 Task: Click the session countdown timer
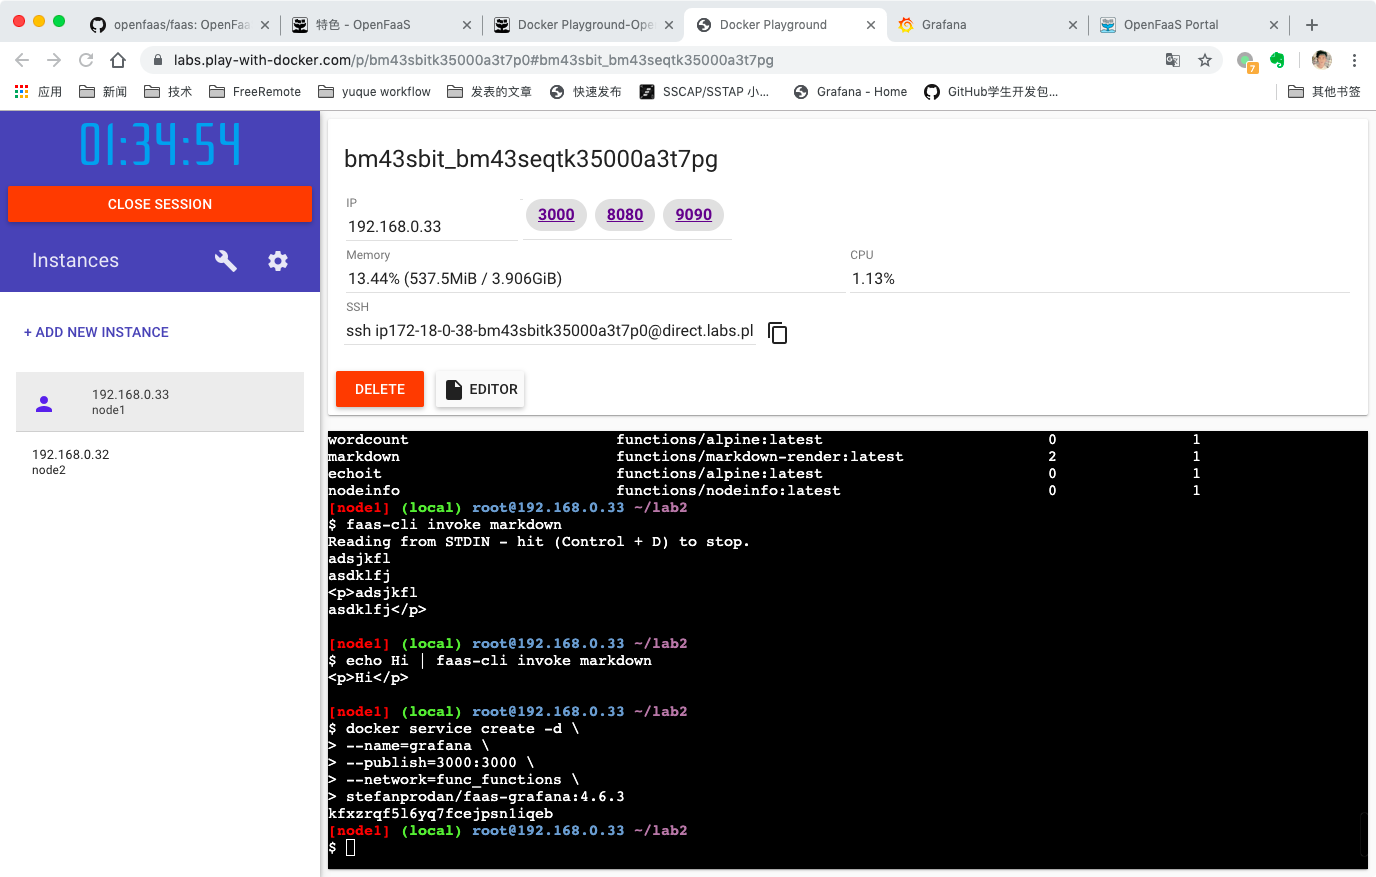tap(160, 144)
